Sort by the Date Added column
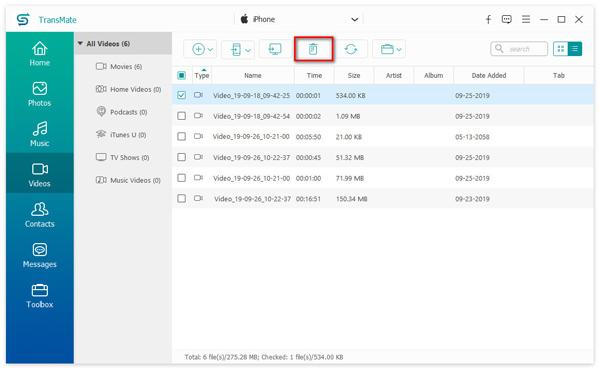 click(x=489, y=75)
